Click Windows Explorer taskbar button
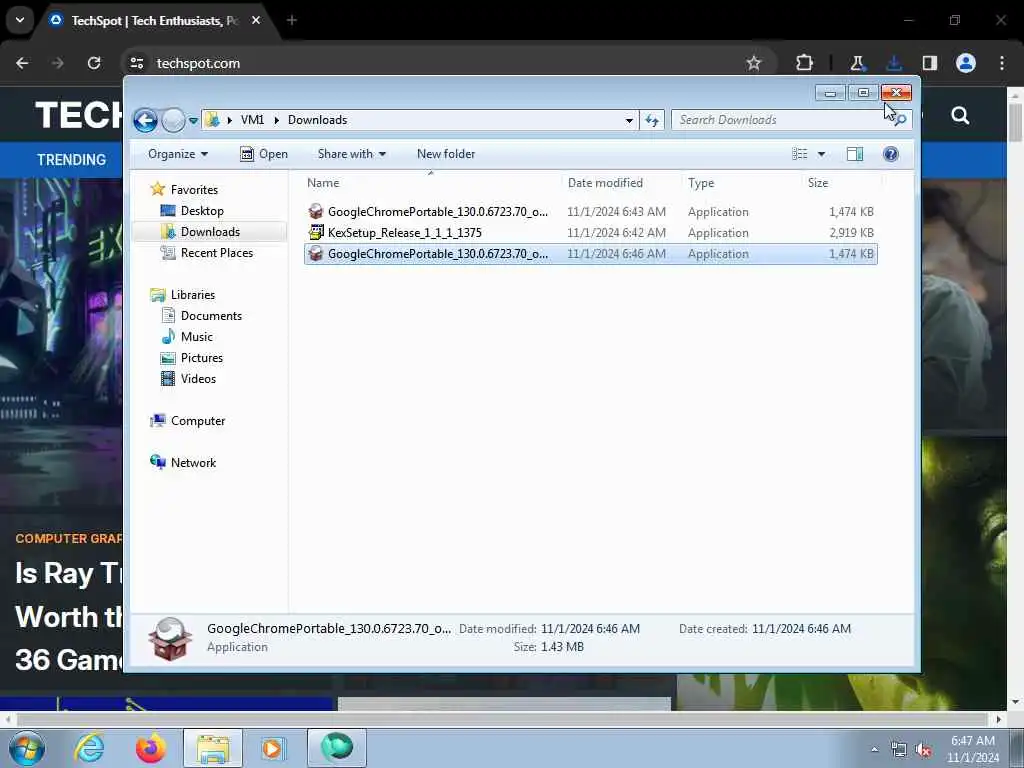1024x768 pixels. (x=213, y=748)
